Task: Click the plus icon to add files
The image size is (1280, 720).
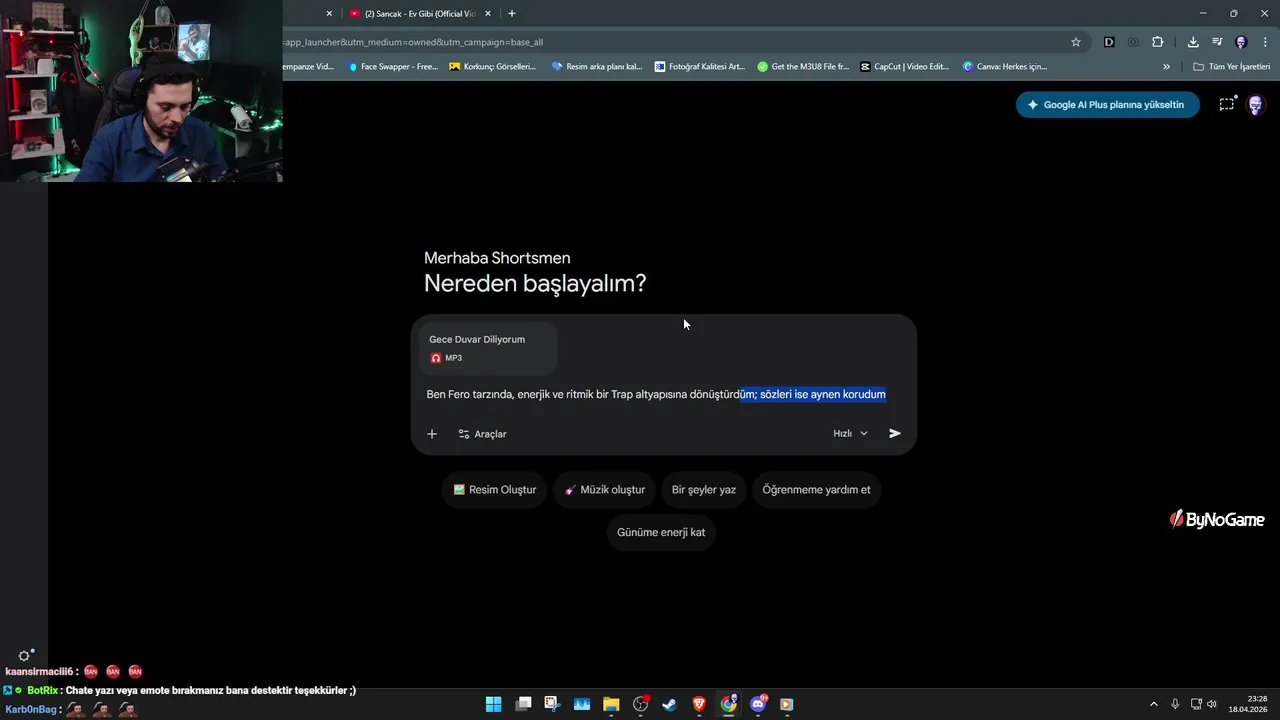Action: pos(432,434)
